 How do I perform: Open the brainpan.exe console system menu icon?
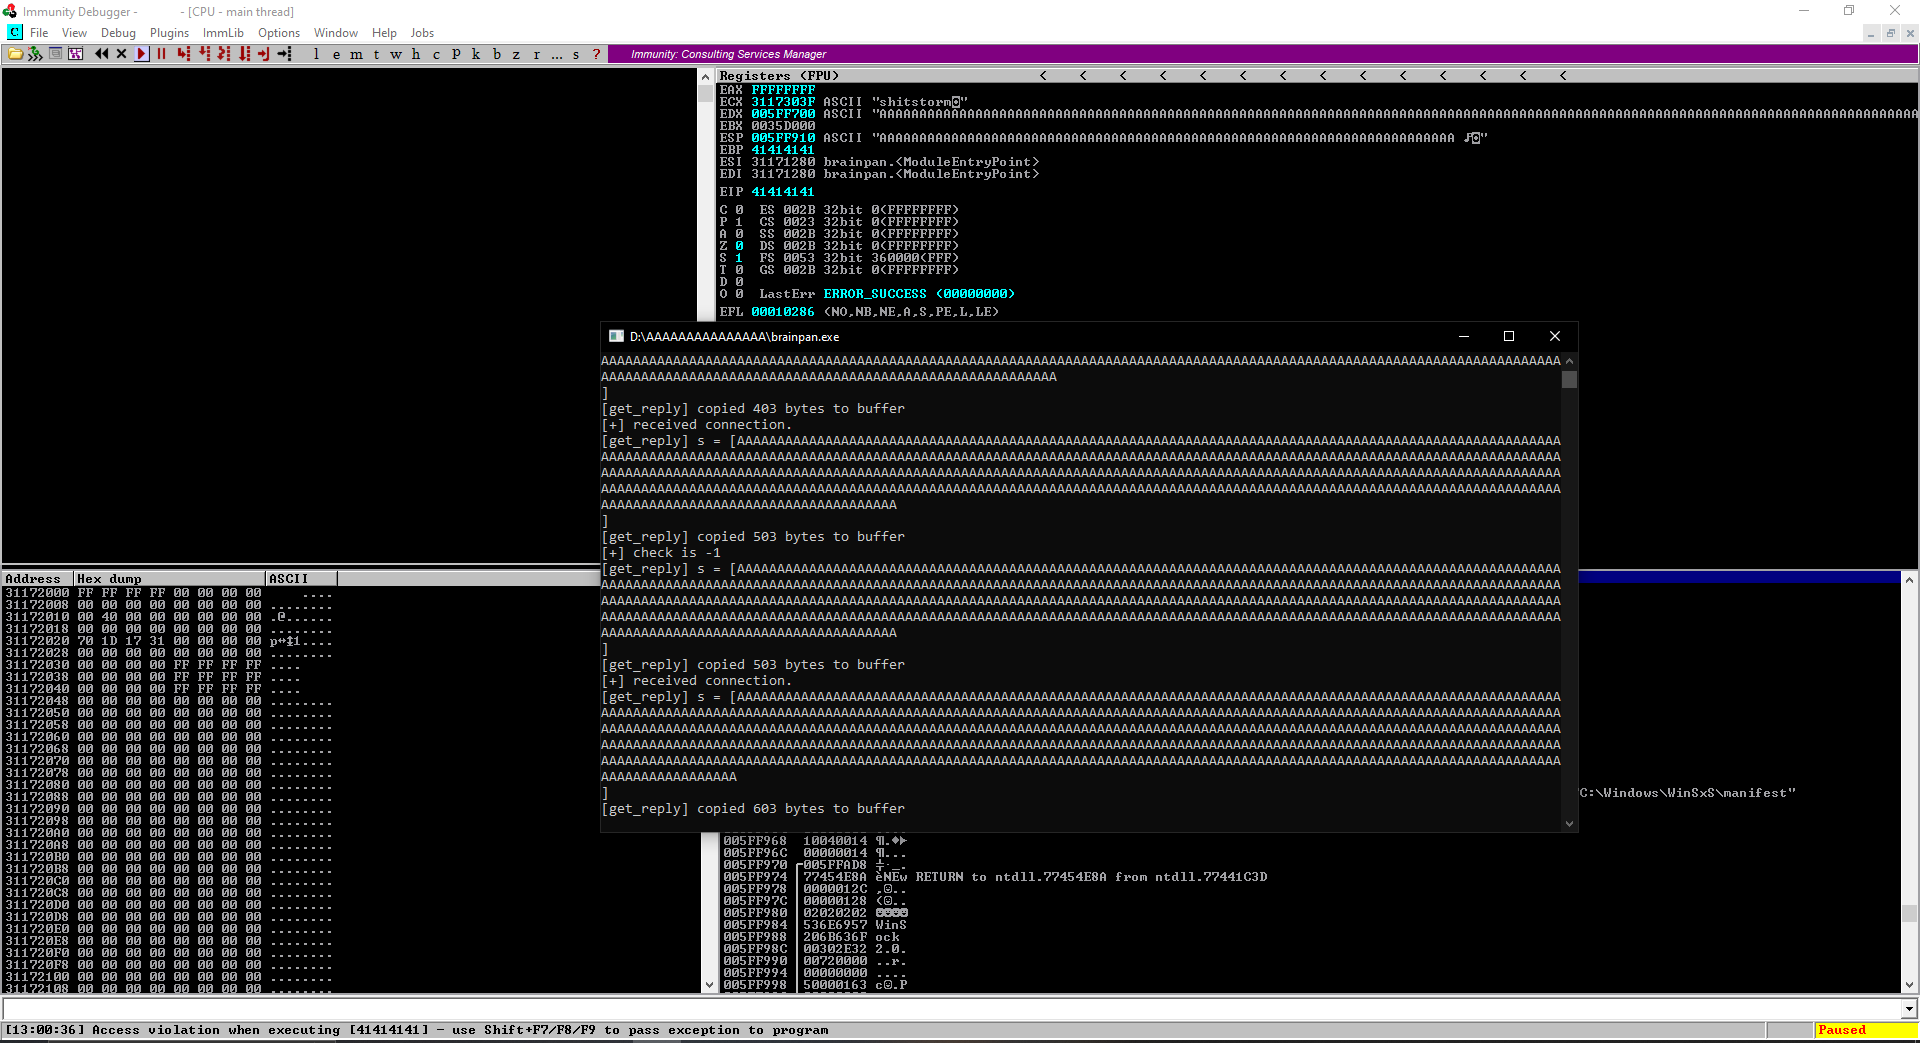coord(616,337)
